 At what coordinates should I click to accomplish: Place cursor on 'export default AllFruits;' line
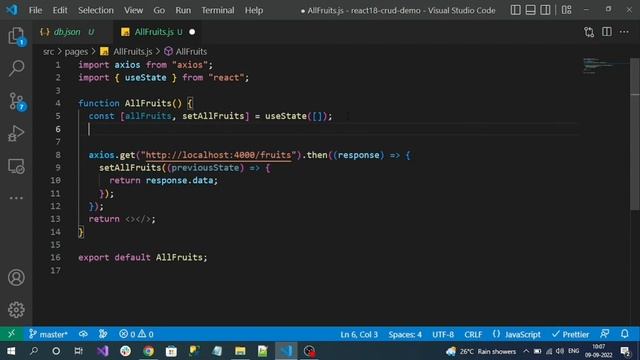click(x=143, y=258)
